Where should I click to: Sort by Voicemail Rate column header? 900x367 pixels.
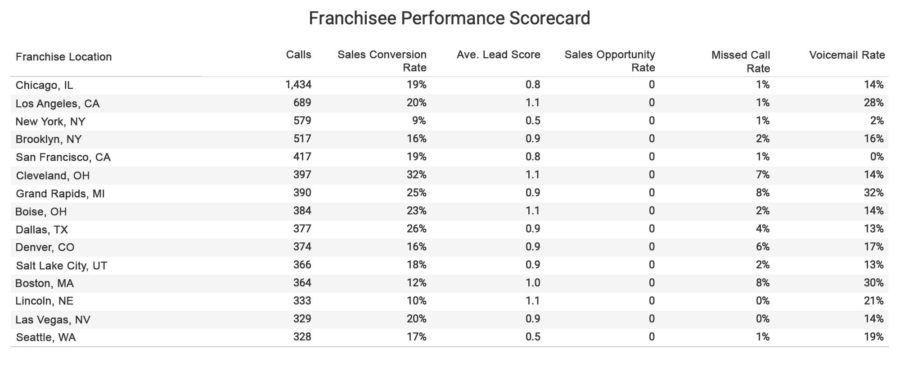click(847, 55)
